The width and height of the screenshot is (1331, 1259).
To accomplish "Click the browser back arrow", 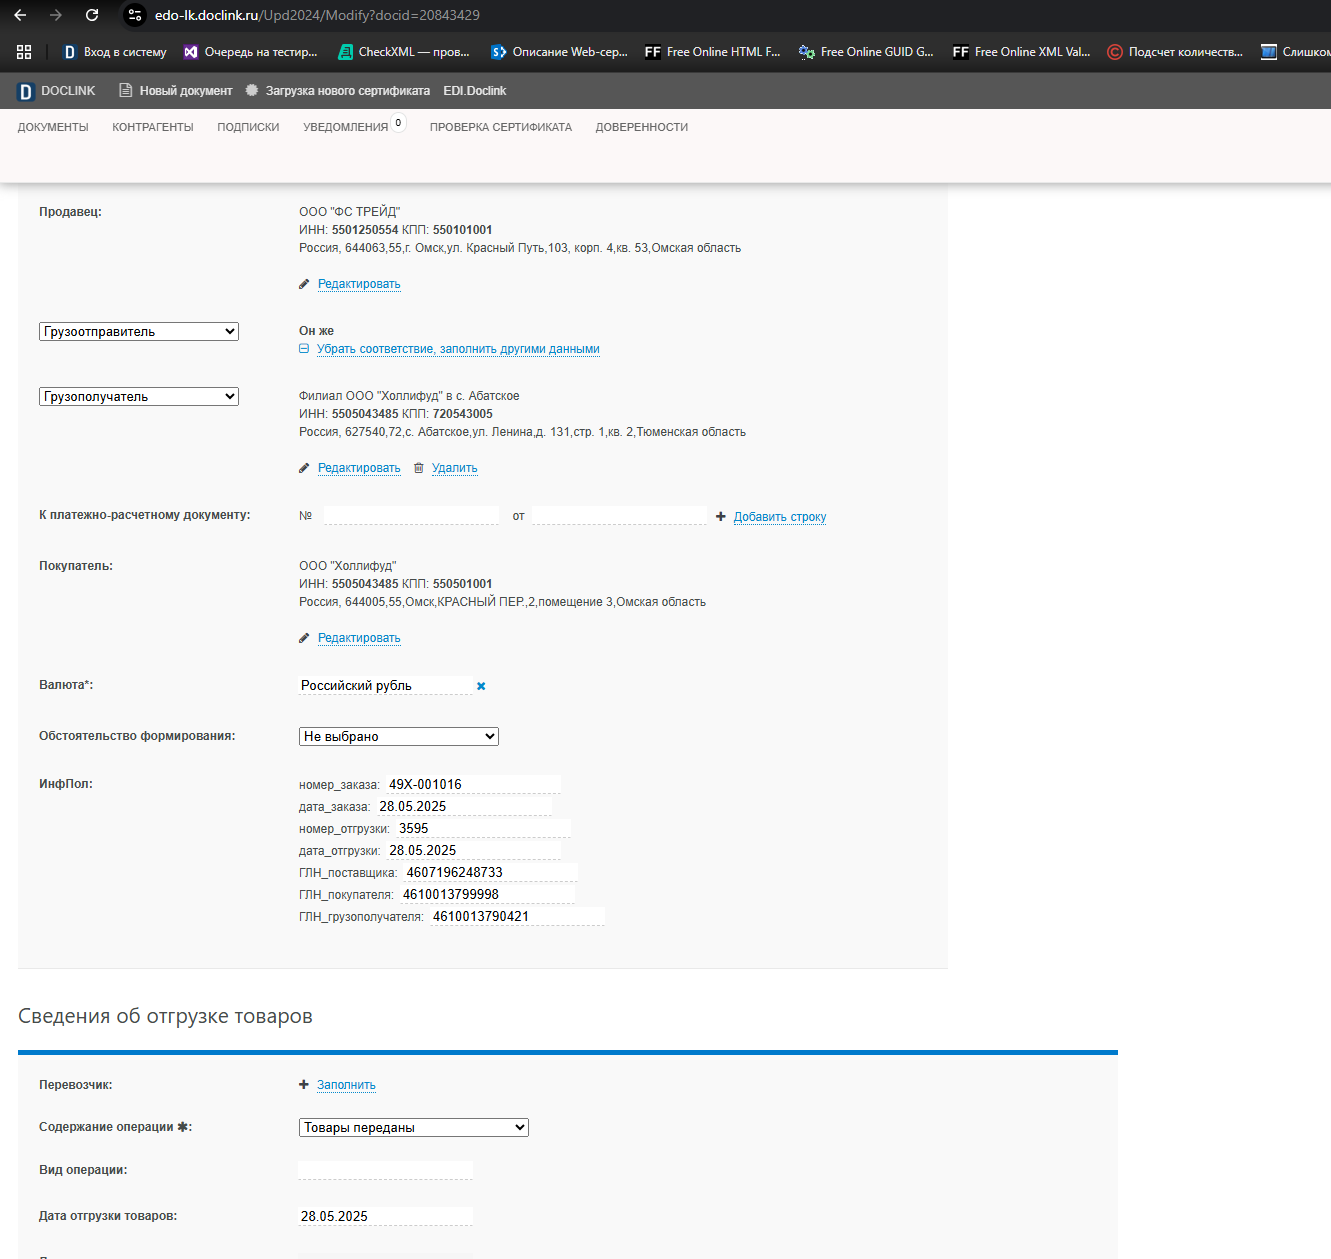I will coord(20,15).
